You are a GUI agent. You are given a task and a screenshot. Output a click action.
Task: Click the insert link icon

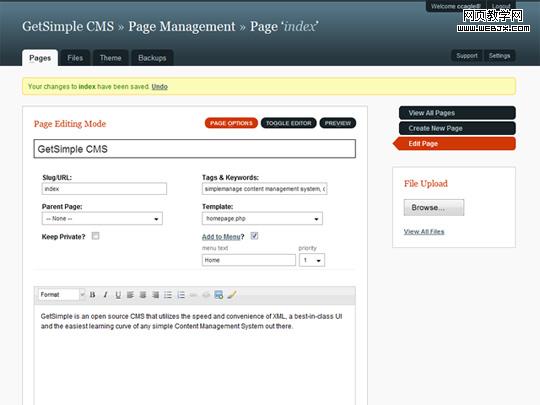point(194,295)
